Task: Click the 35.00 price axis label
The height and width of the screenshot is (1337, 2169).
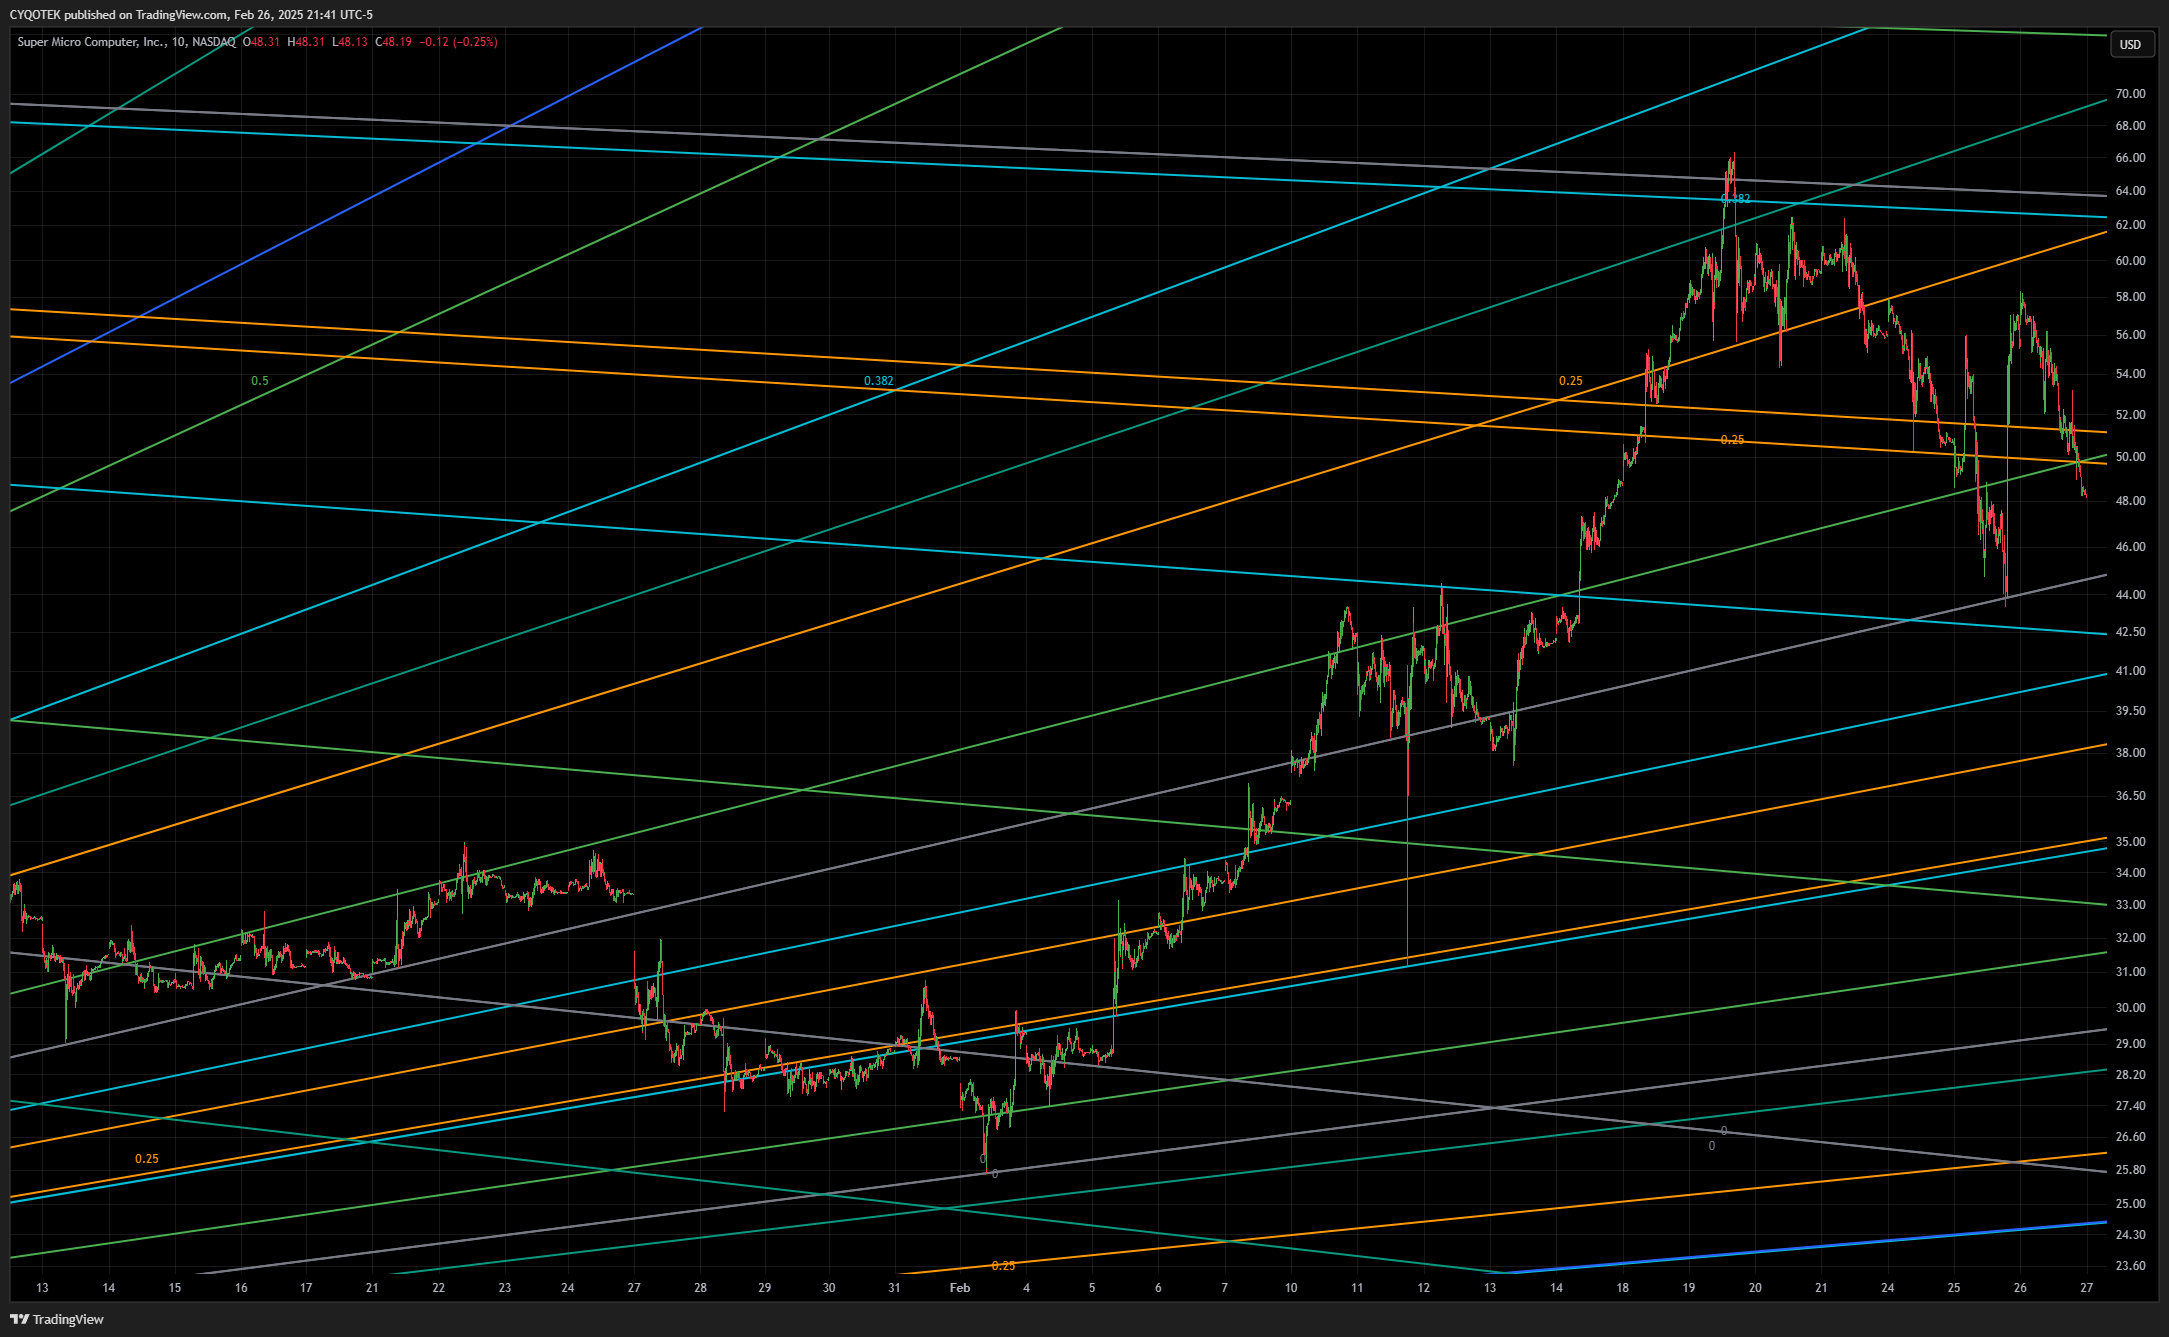Action: coord(2130,842)
